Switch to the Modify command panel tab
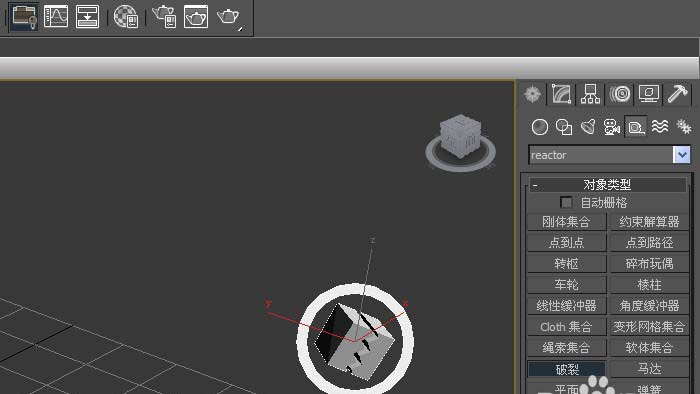700x394 pixels. 562,94
